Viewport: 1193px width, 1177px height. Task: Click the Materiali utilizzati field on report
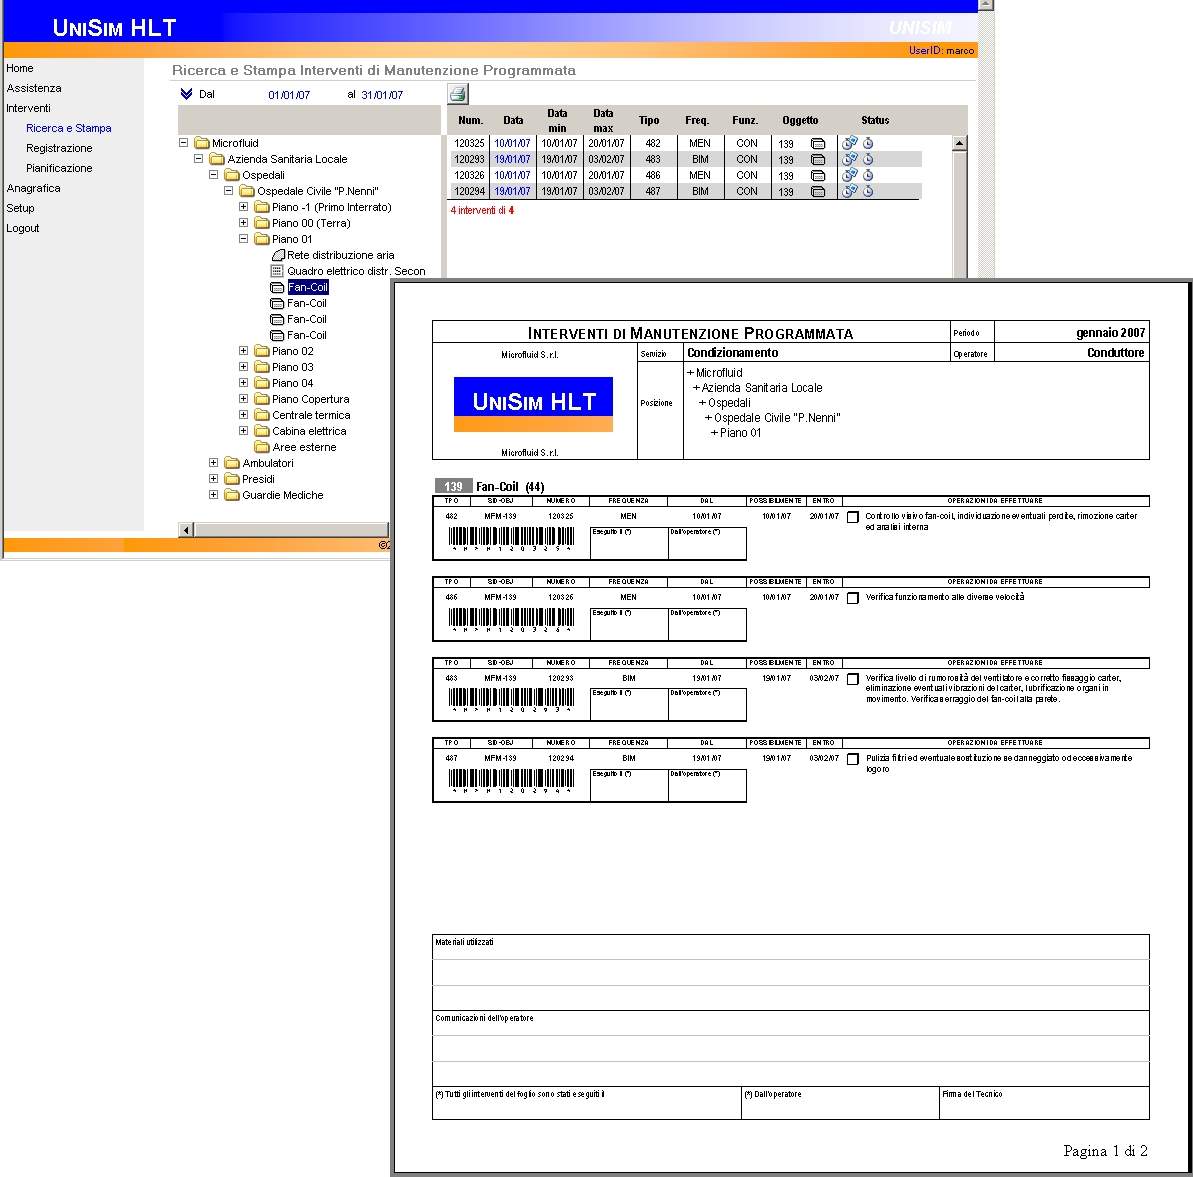pos(791,972)
